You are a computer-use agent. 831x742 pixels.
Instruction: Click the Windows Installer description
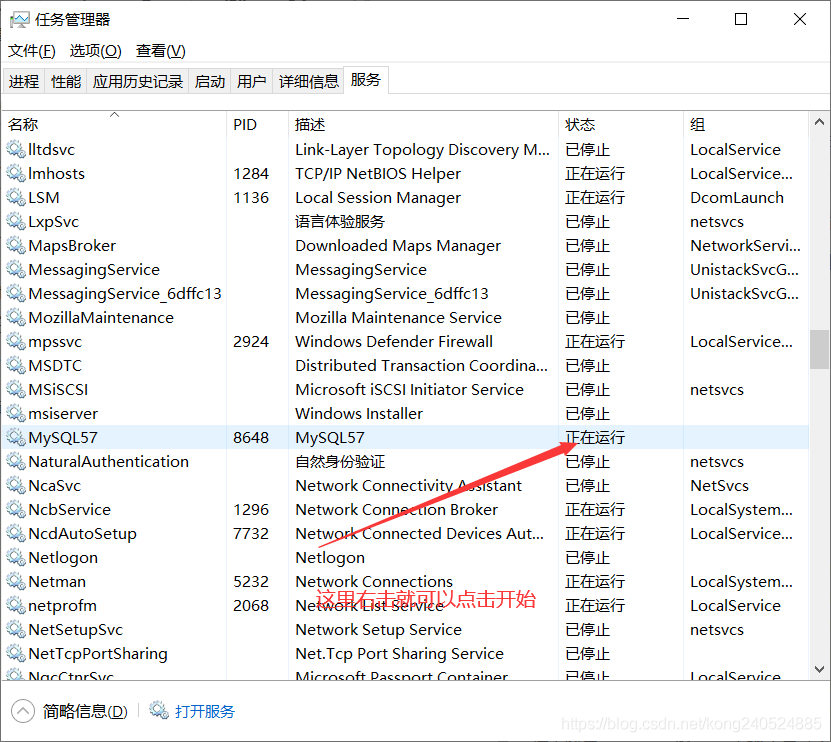(x=359, y=413)
